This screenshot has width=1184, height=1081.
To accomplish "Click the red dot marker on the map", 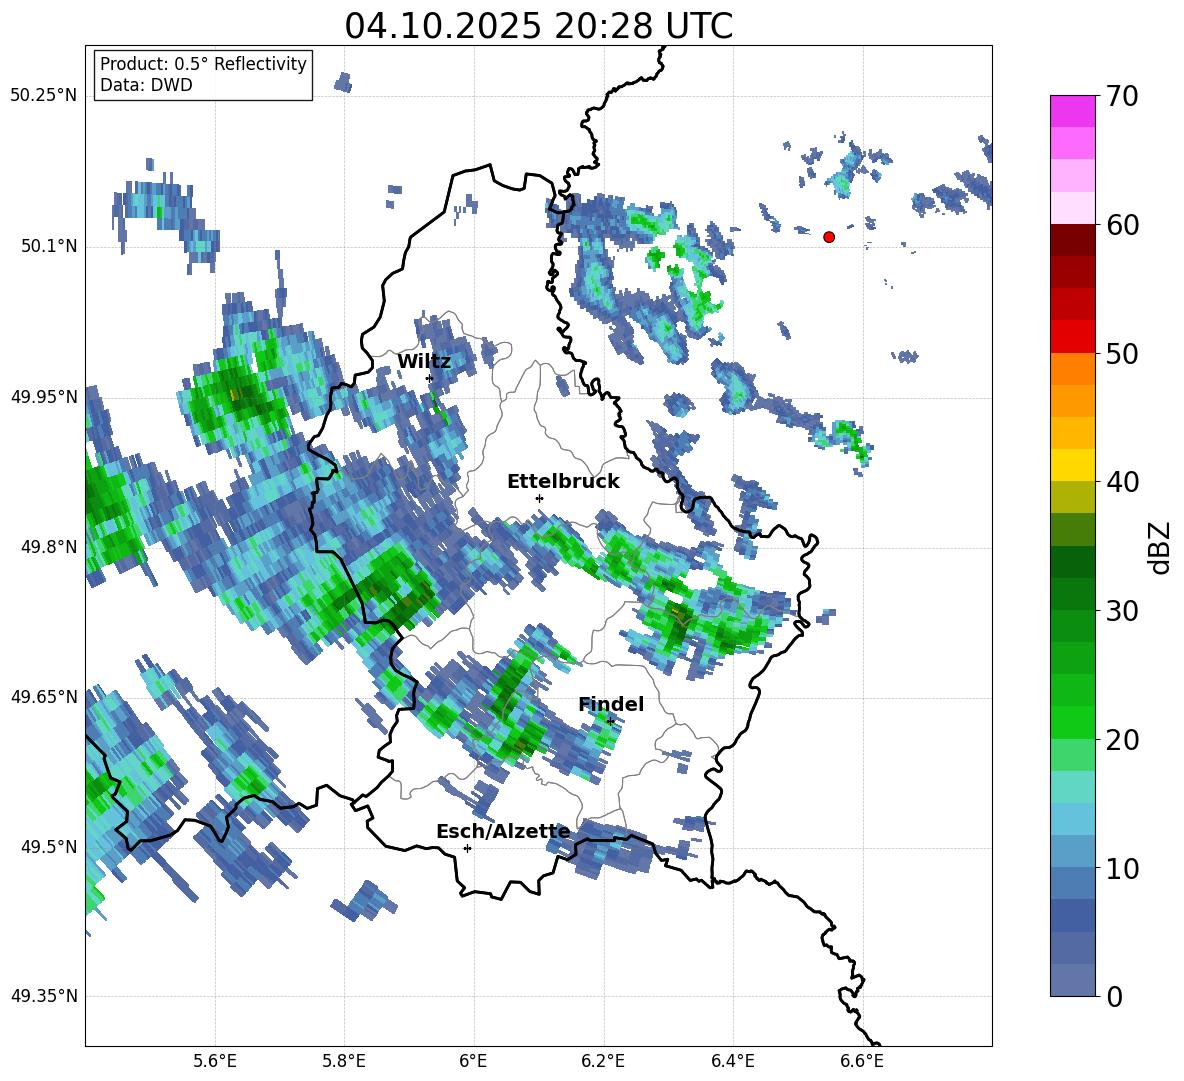I will (829, 237).
